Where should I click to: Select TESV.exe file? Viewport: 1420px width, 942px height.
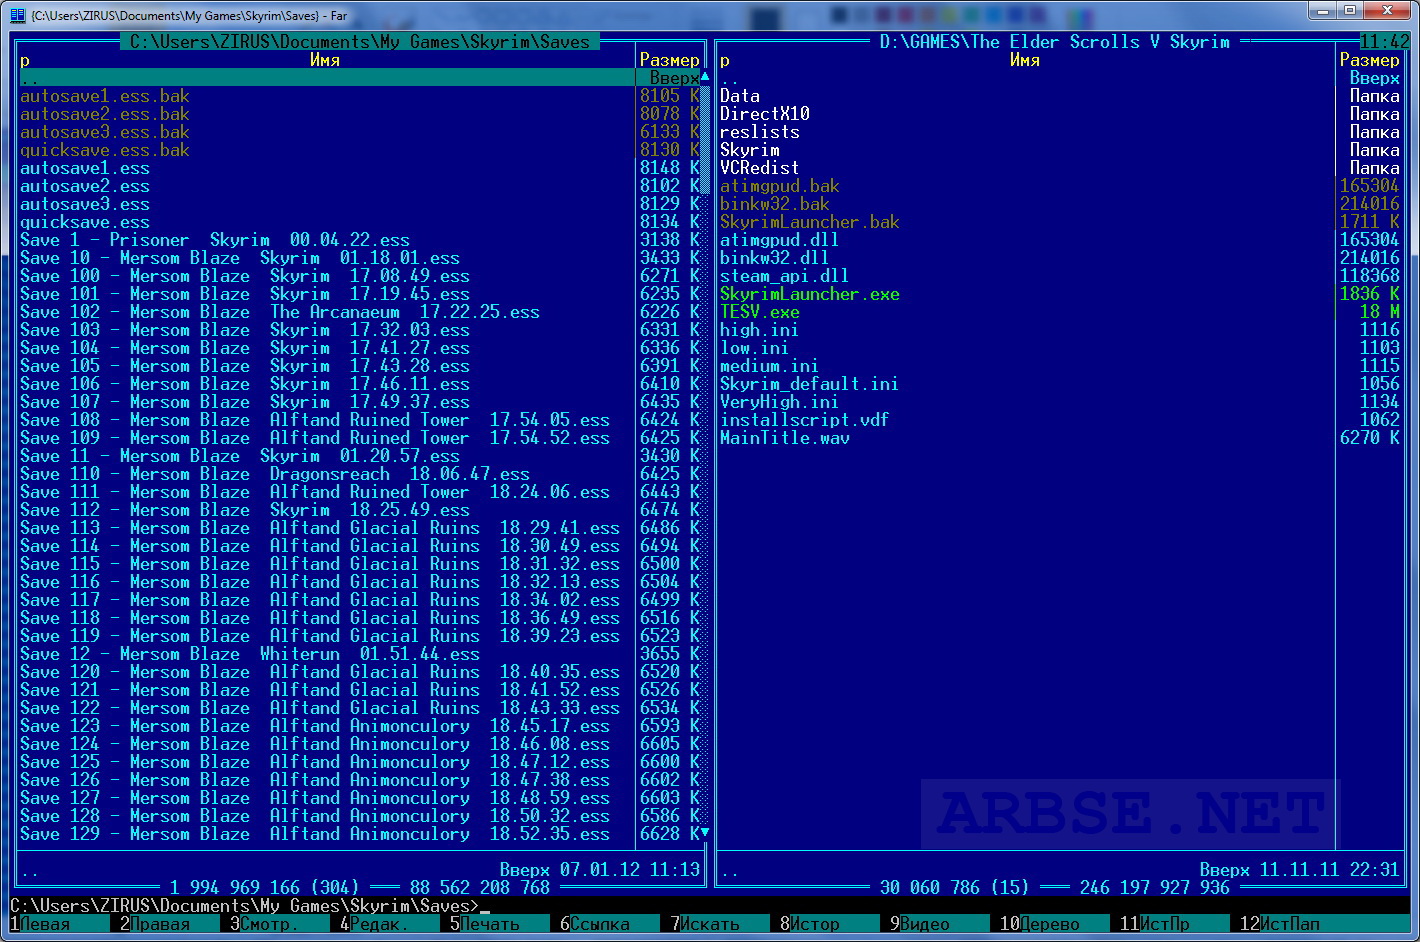pyautogui.click(x=760, y=312)
